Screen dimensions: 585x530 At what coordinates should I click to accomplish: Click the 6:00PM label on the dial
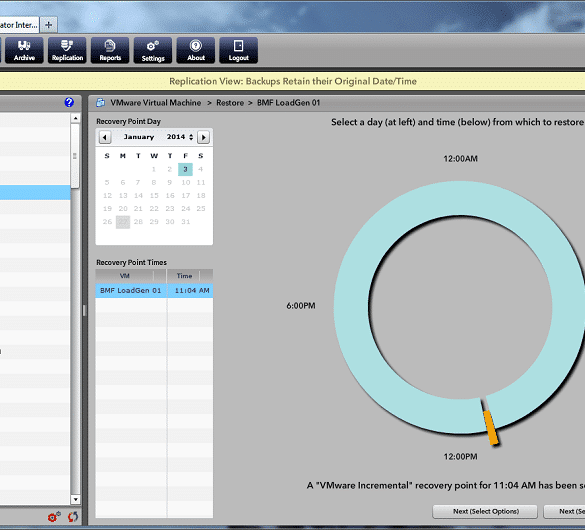(301, 306)
